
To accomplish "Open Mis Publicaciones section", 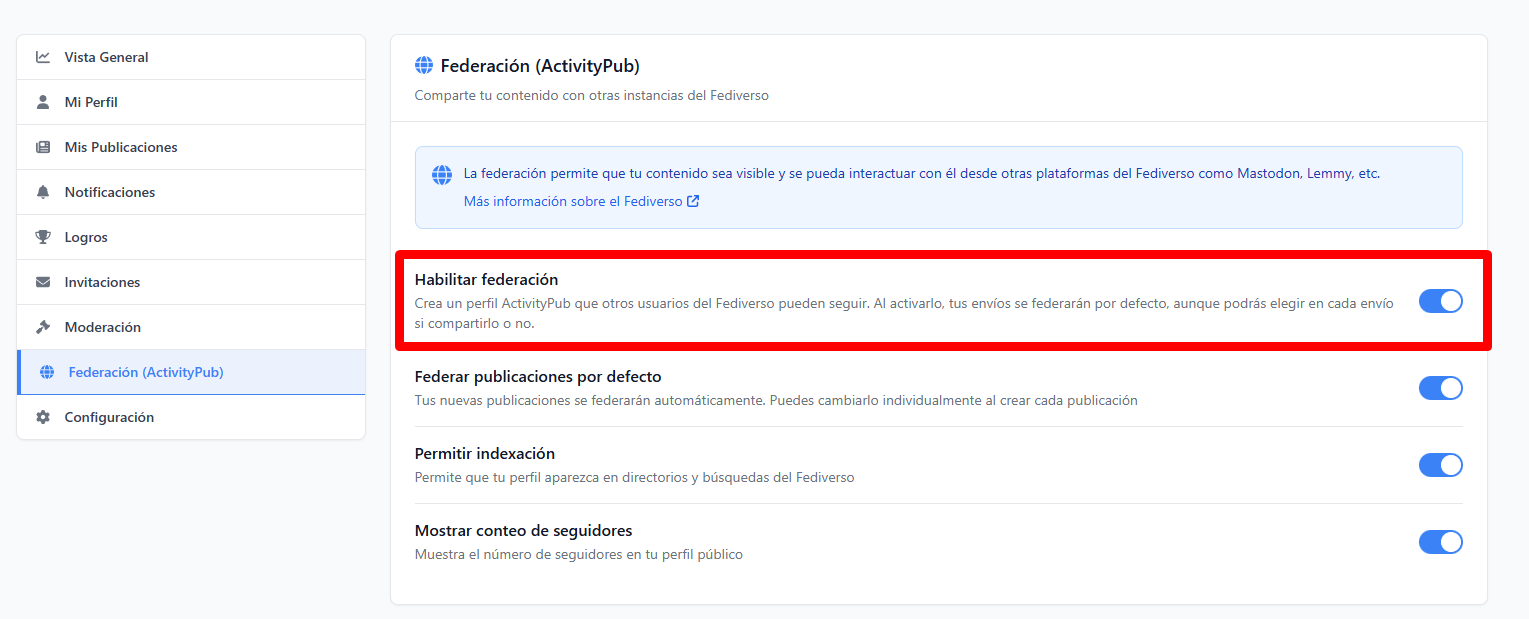I will click(191, 147).
